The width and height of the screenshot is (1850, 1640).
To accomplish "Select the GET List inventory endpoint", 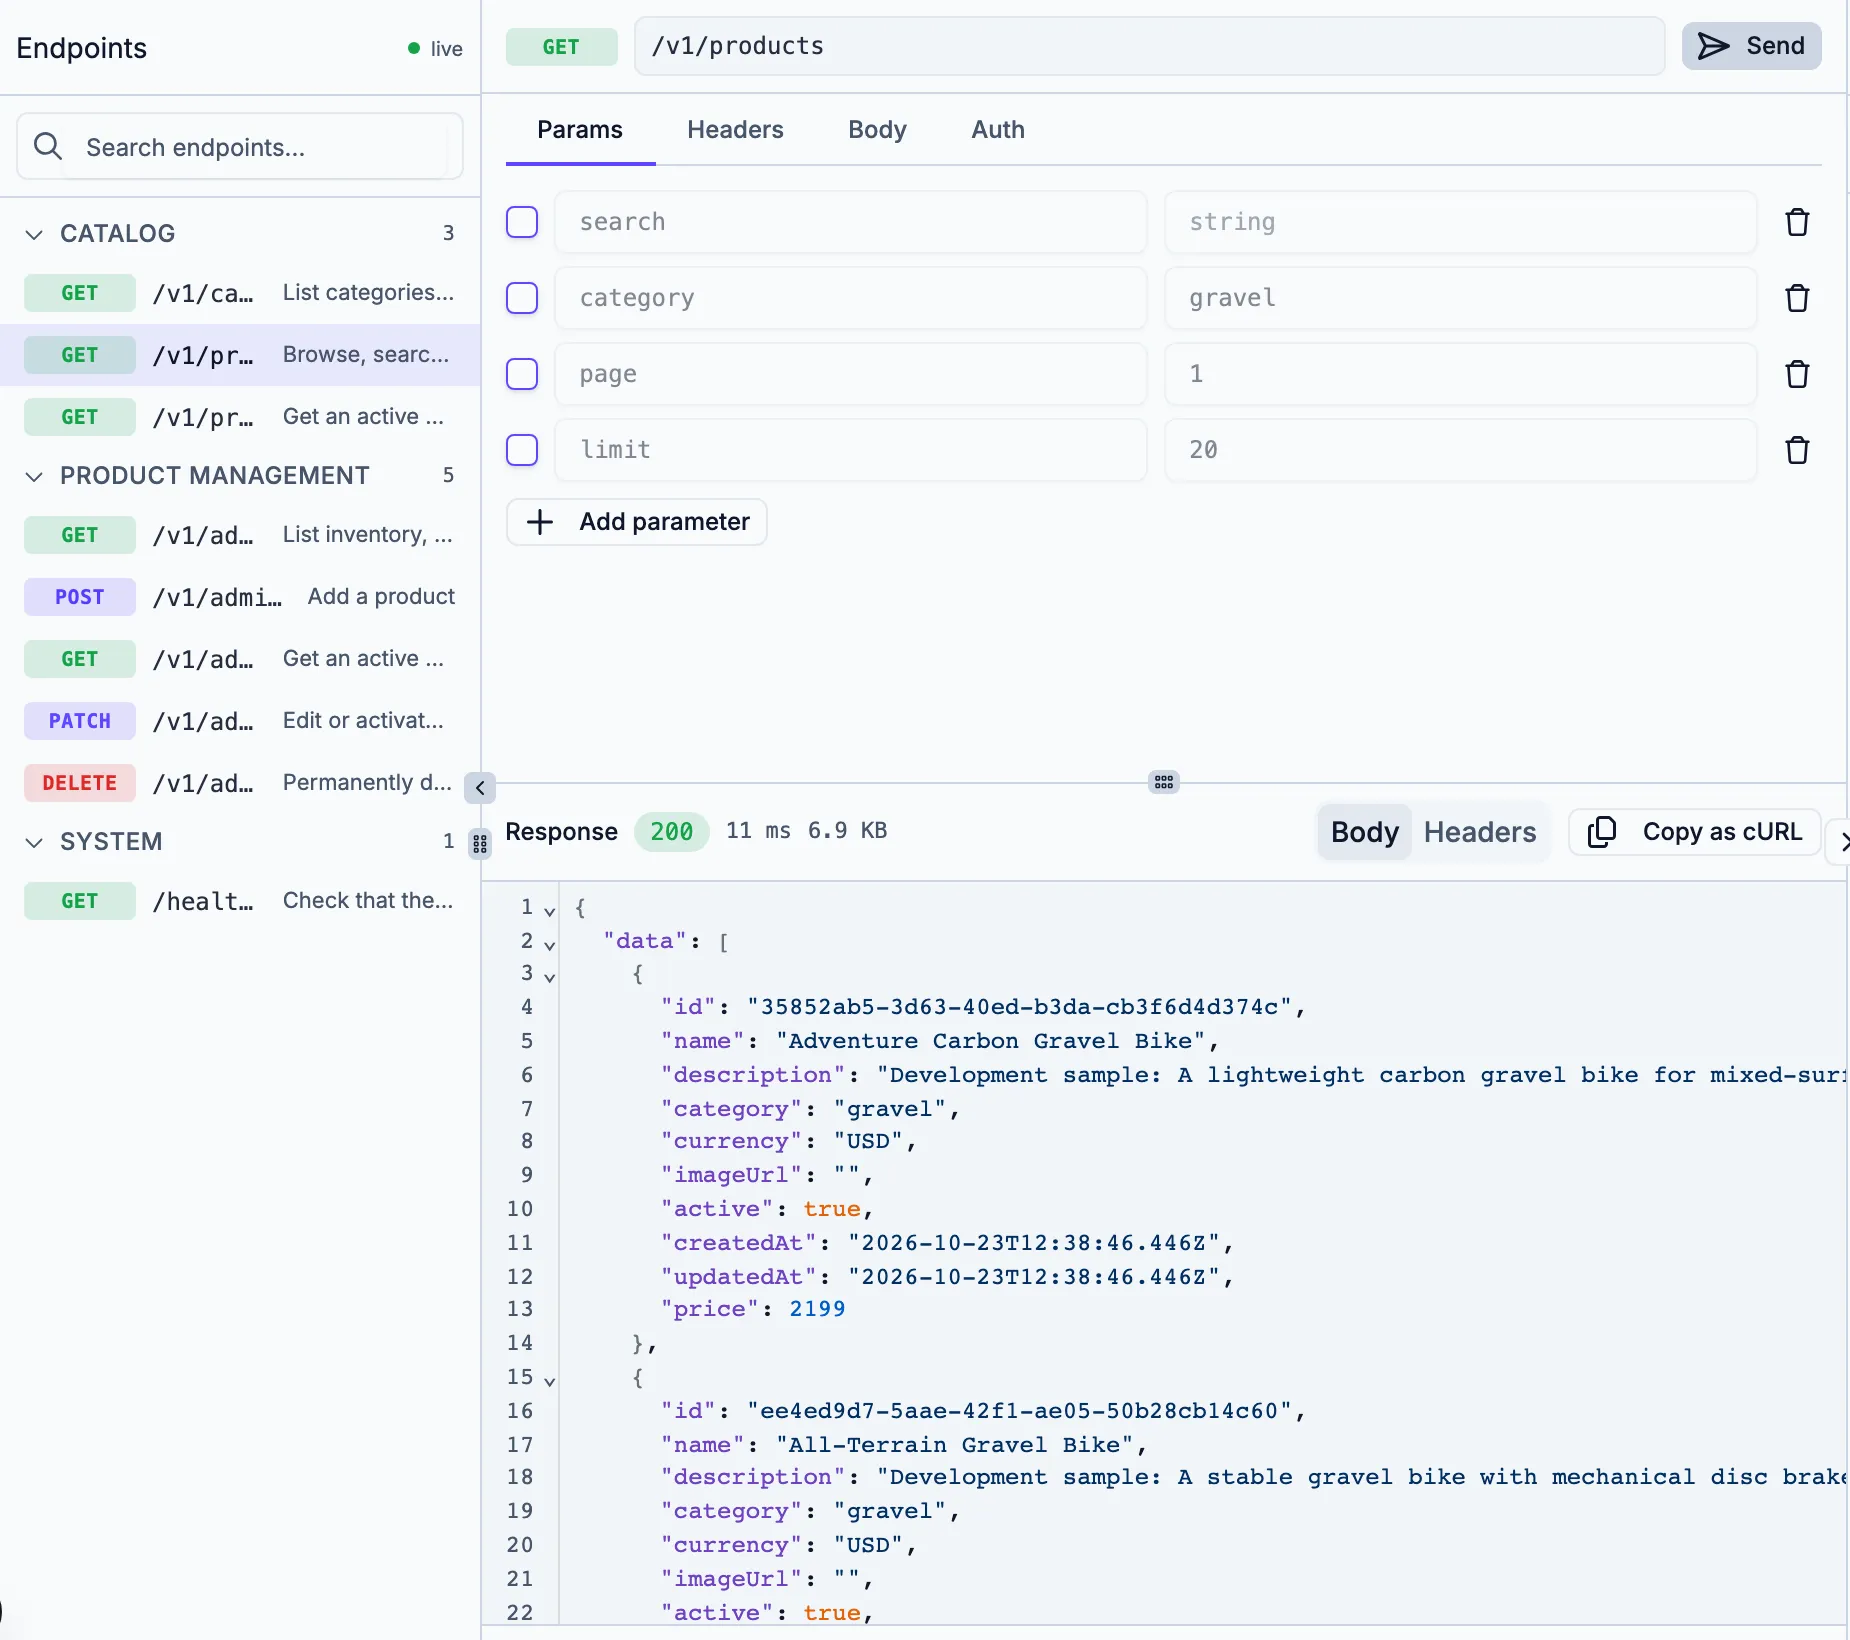I will coord(240,535).
